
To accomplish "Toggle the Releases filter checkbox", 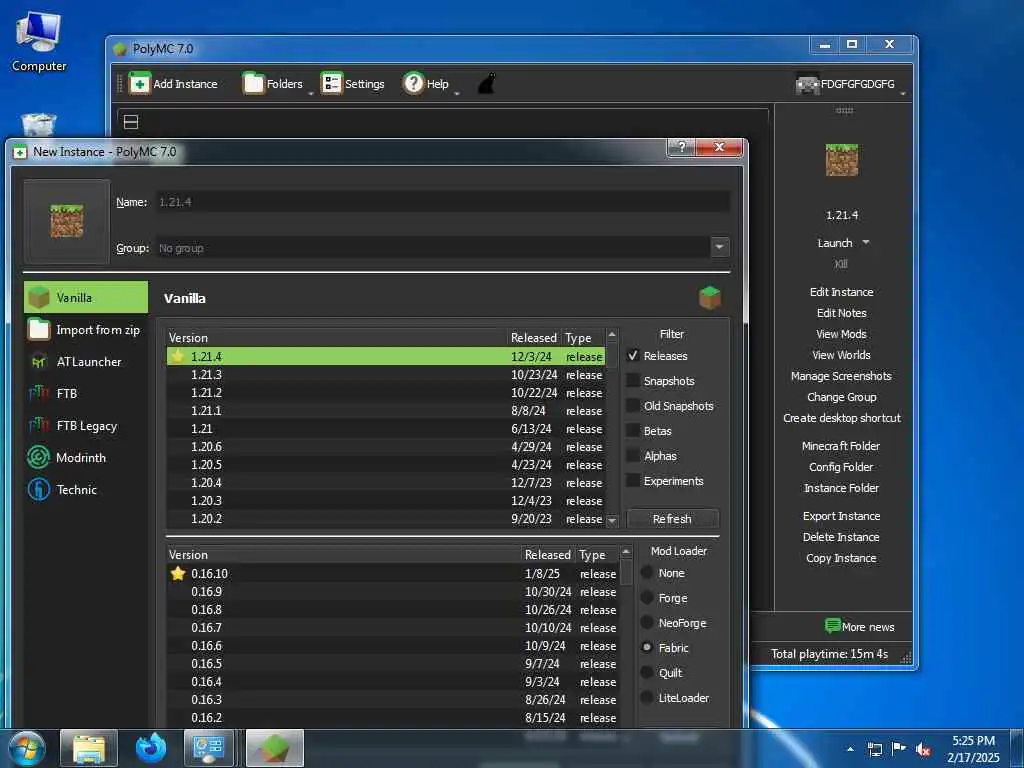I will coord(632,356).
